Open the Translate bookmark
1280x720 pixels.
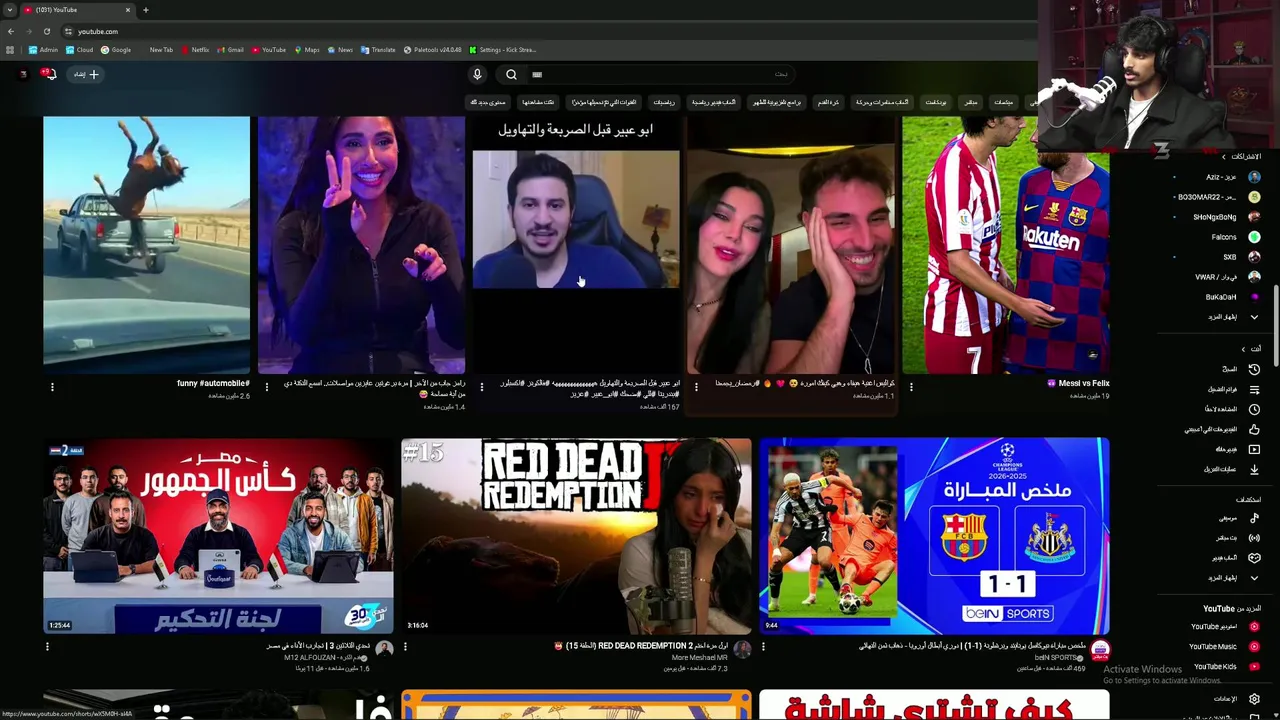pos(378,50)
